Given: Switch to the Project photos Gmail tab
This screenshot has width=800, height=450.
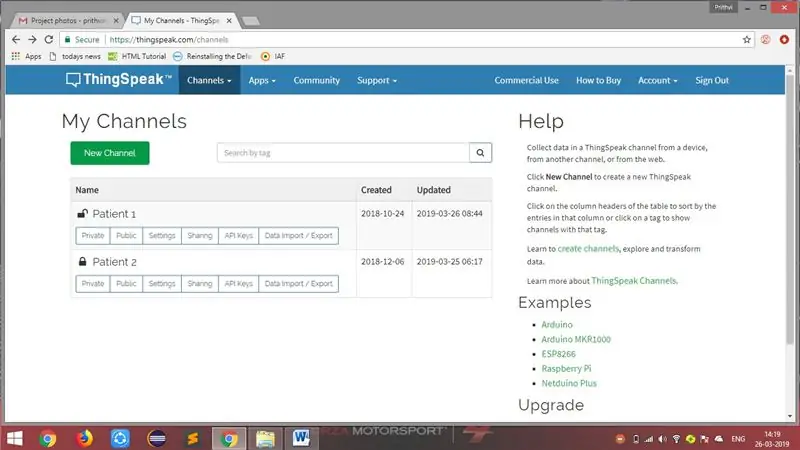Looking at the screenshot, I should click(66, 20).
